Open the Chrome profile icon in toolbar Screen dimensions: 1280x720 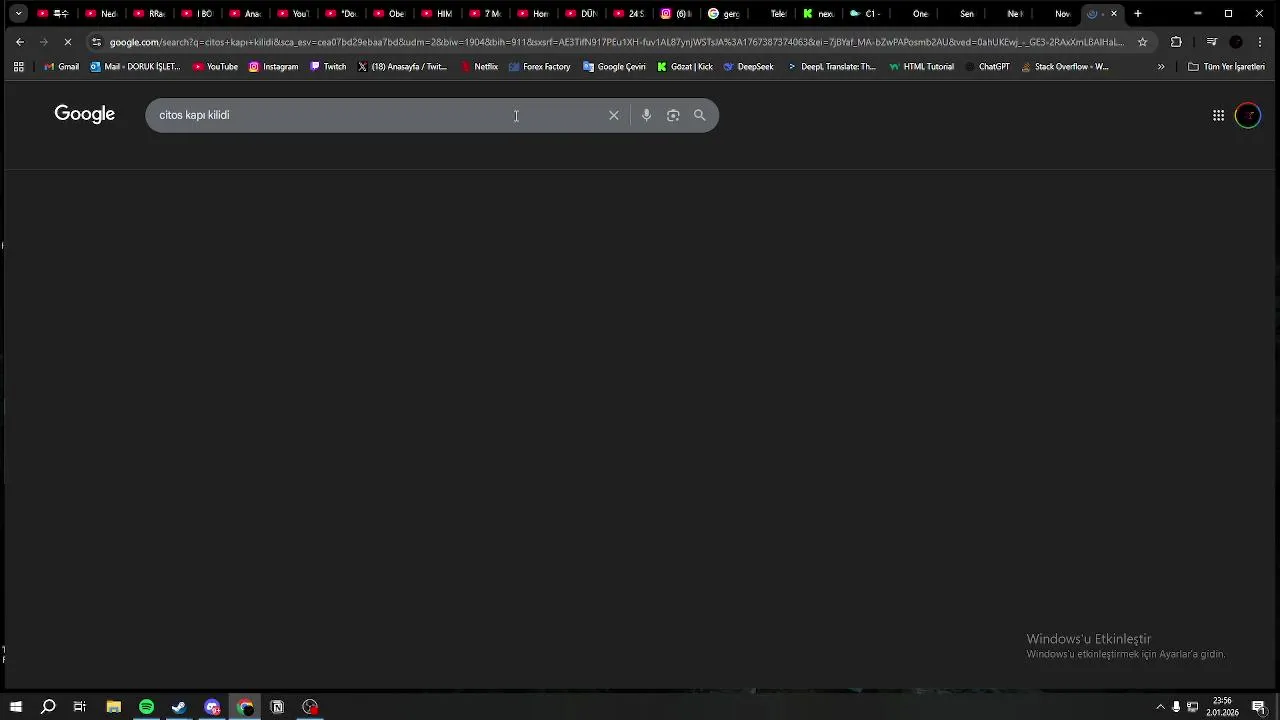point(1236,42)
